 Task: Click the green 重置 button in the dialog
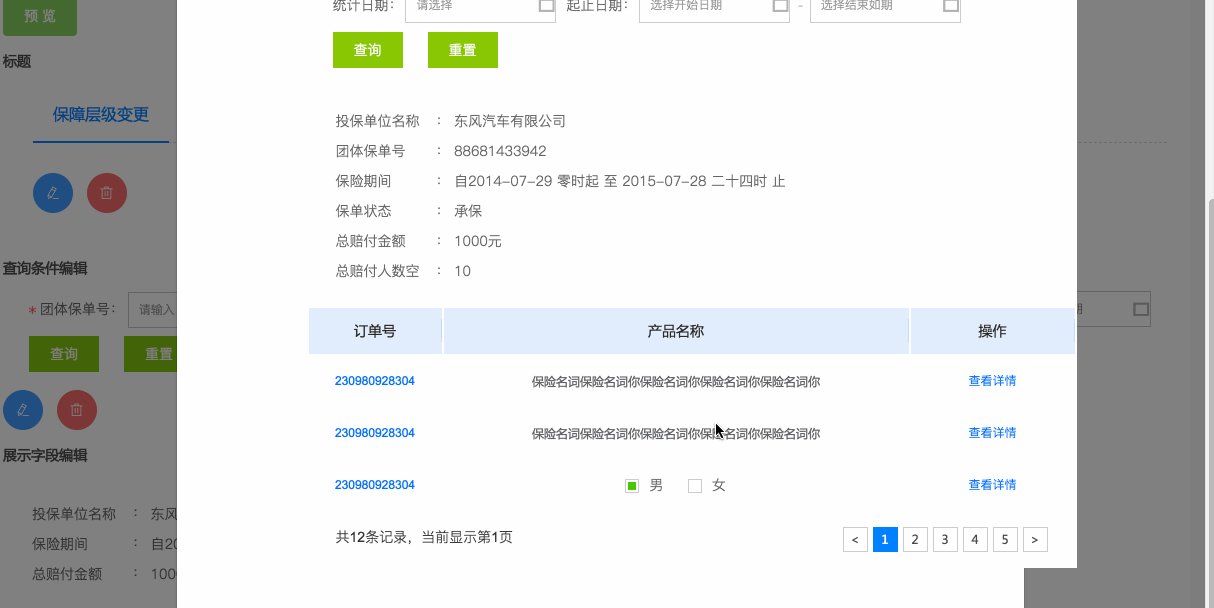click(463, 50)
